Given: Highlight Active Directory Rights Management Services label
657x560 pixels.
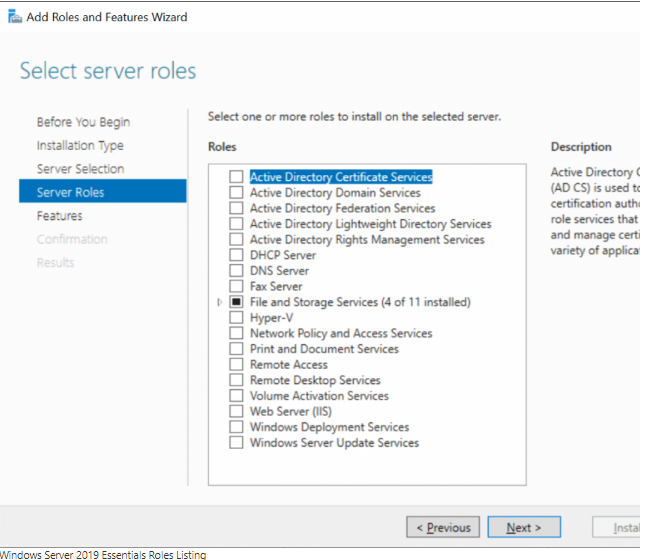Looking at the screenshot, I should (367, 239).
